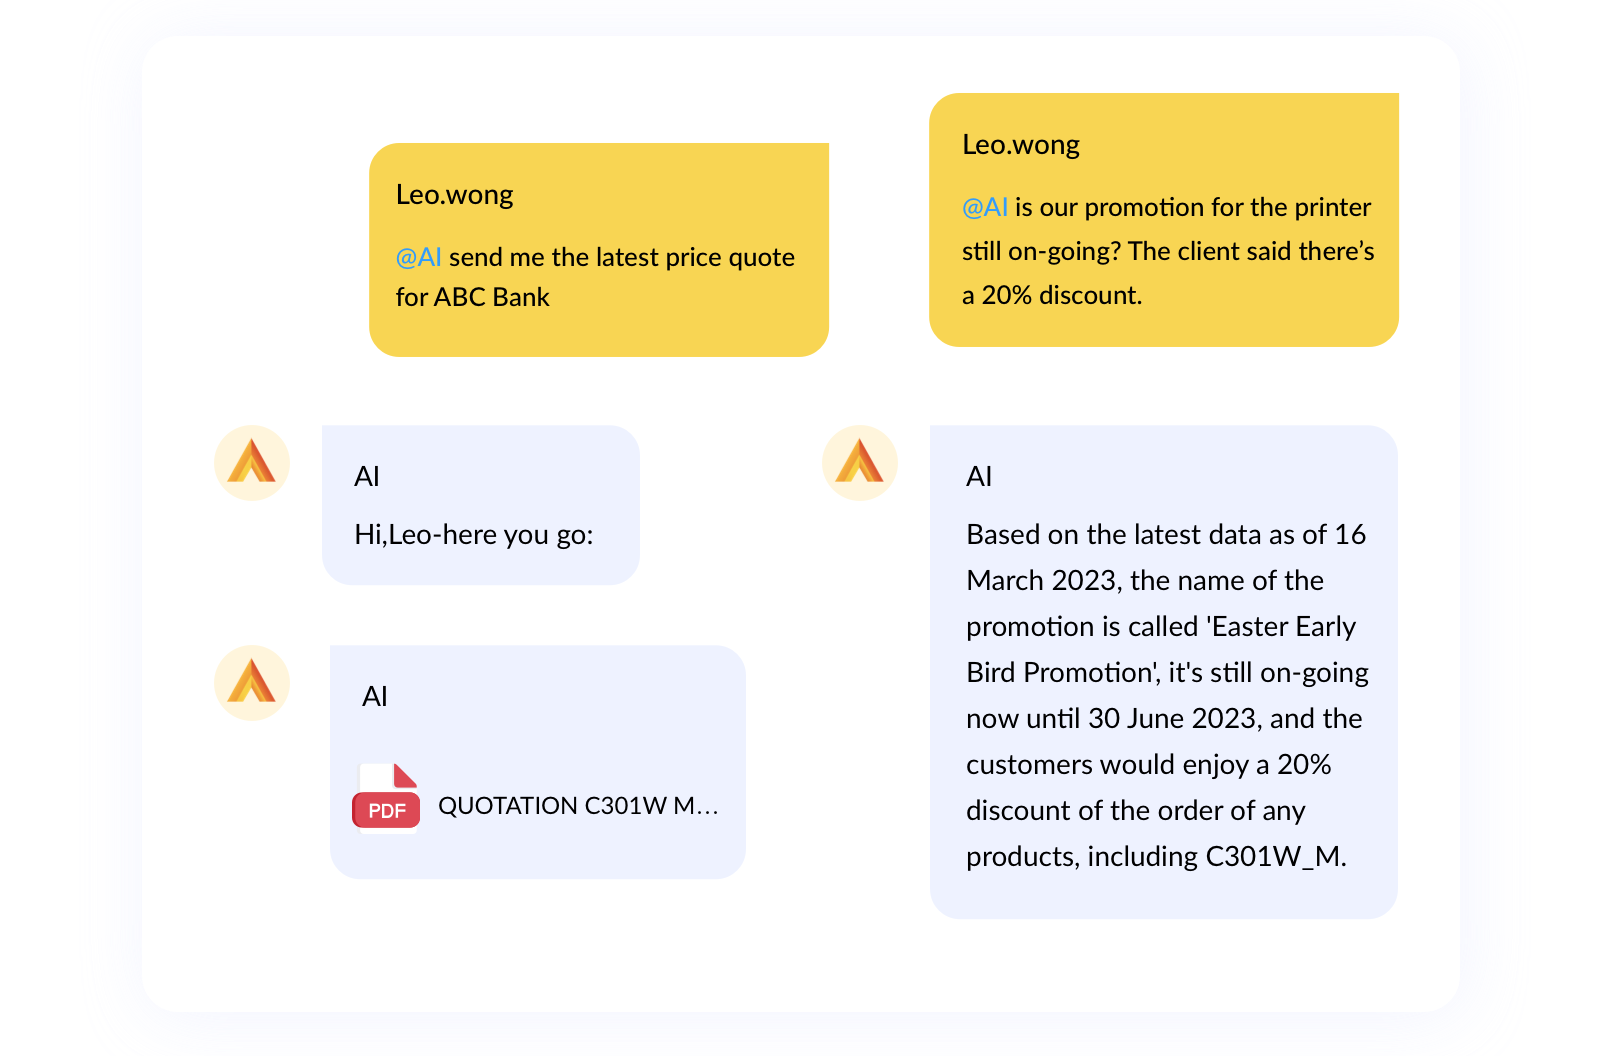The width and height of the screenshot is (1600, 1056).
Task: Click the AI avatar beside the PDF attachment
Action: (252, 683)
